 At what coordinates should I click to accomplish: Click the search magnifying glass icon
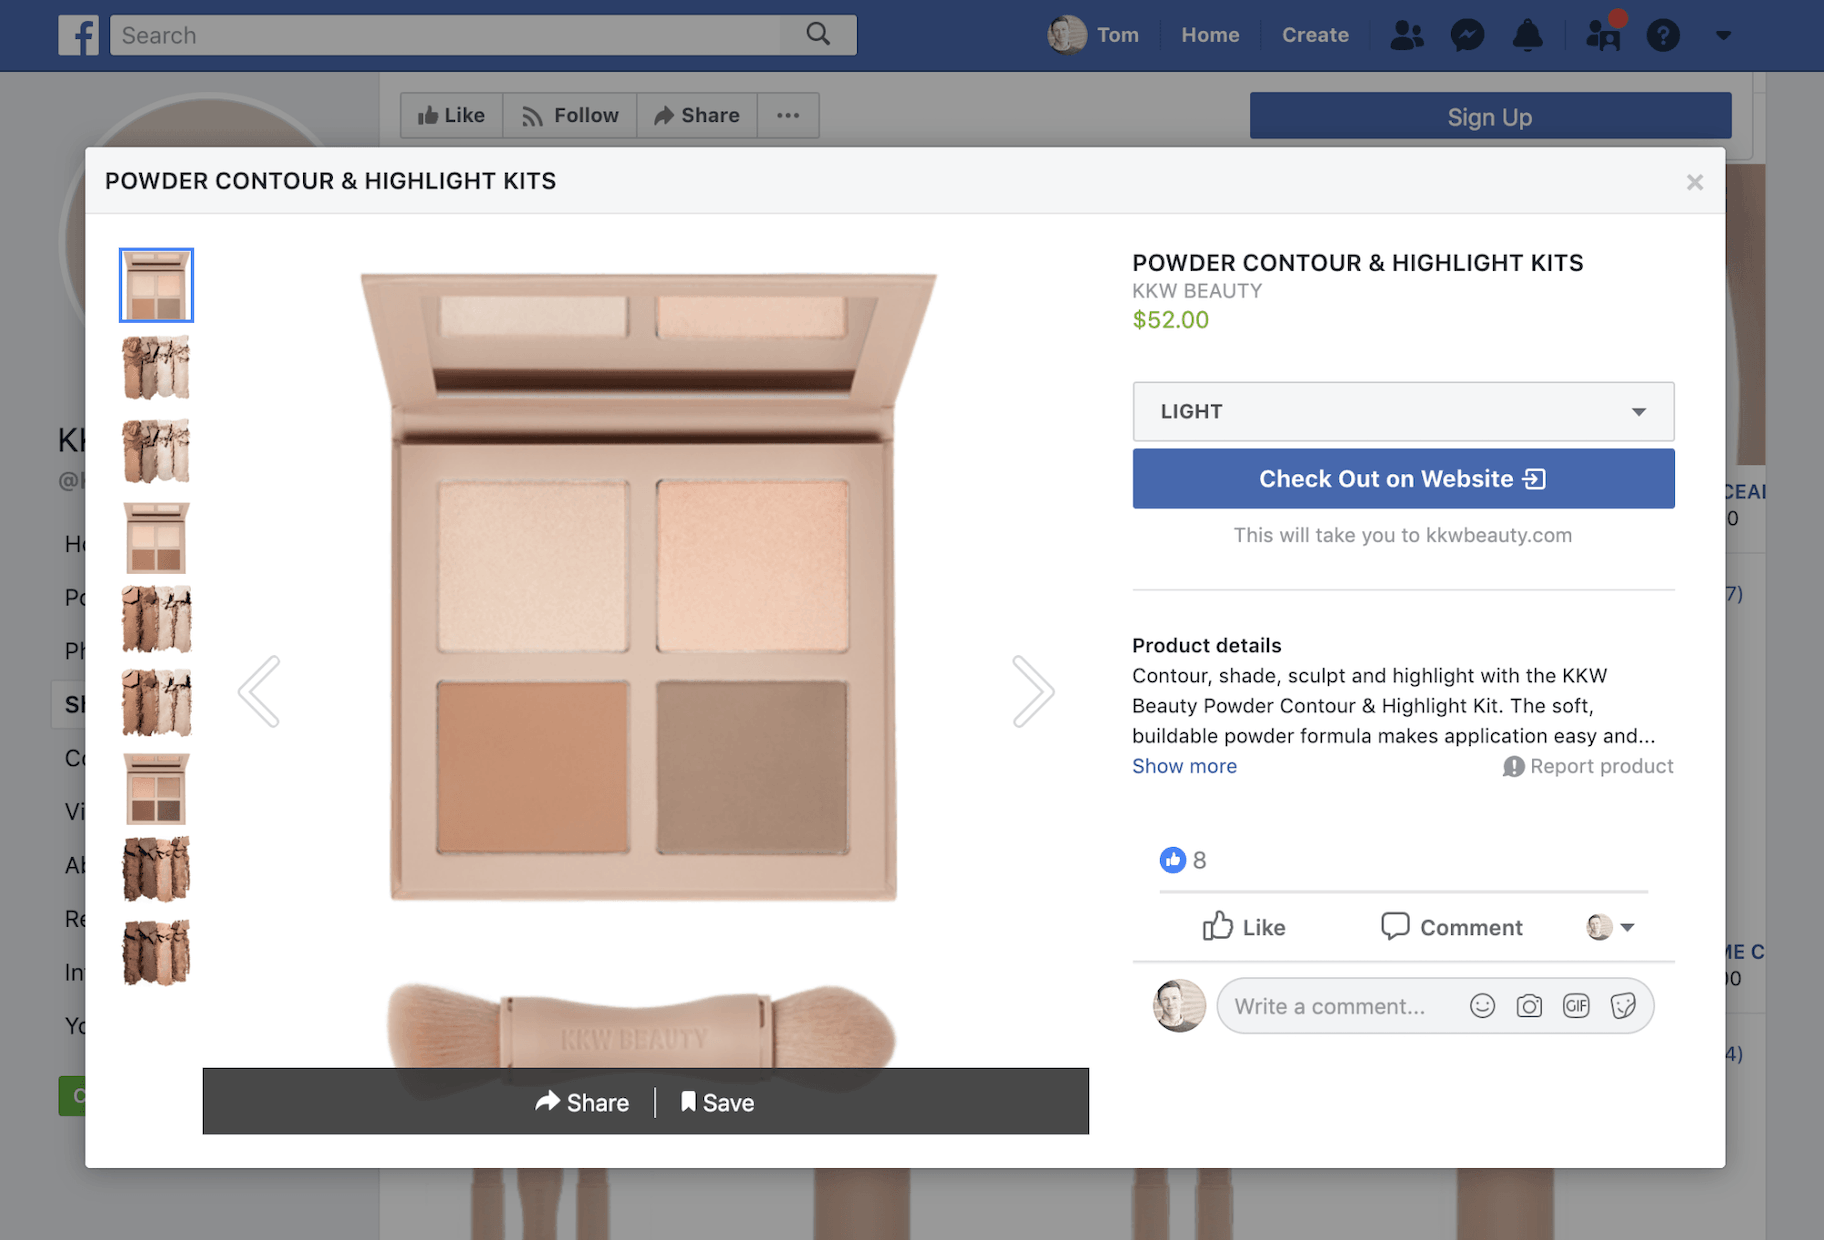click(818, 34)
